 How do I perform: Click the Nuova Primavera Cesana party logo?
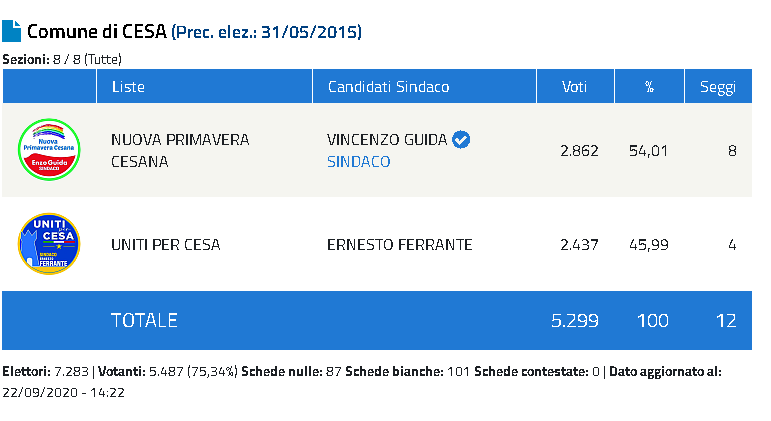point(49,150)
